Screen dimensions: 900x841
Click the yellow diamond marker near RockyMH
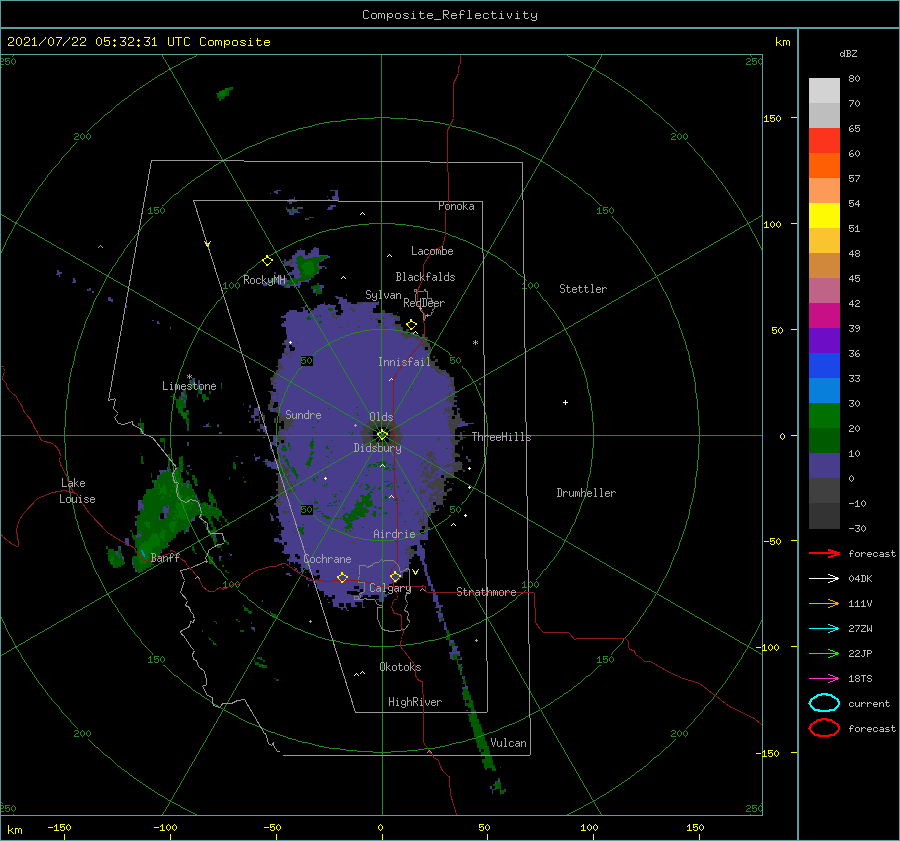click(x=267, y=261)
